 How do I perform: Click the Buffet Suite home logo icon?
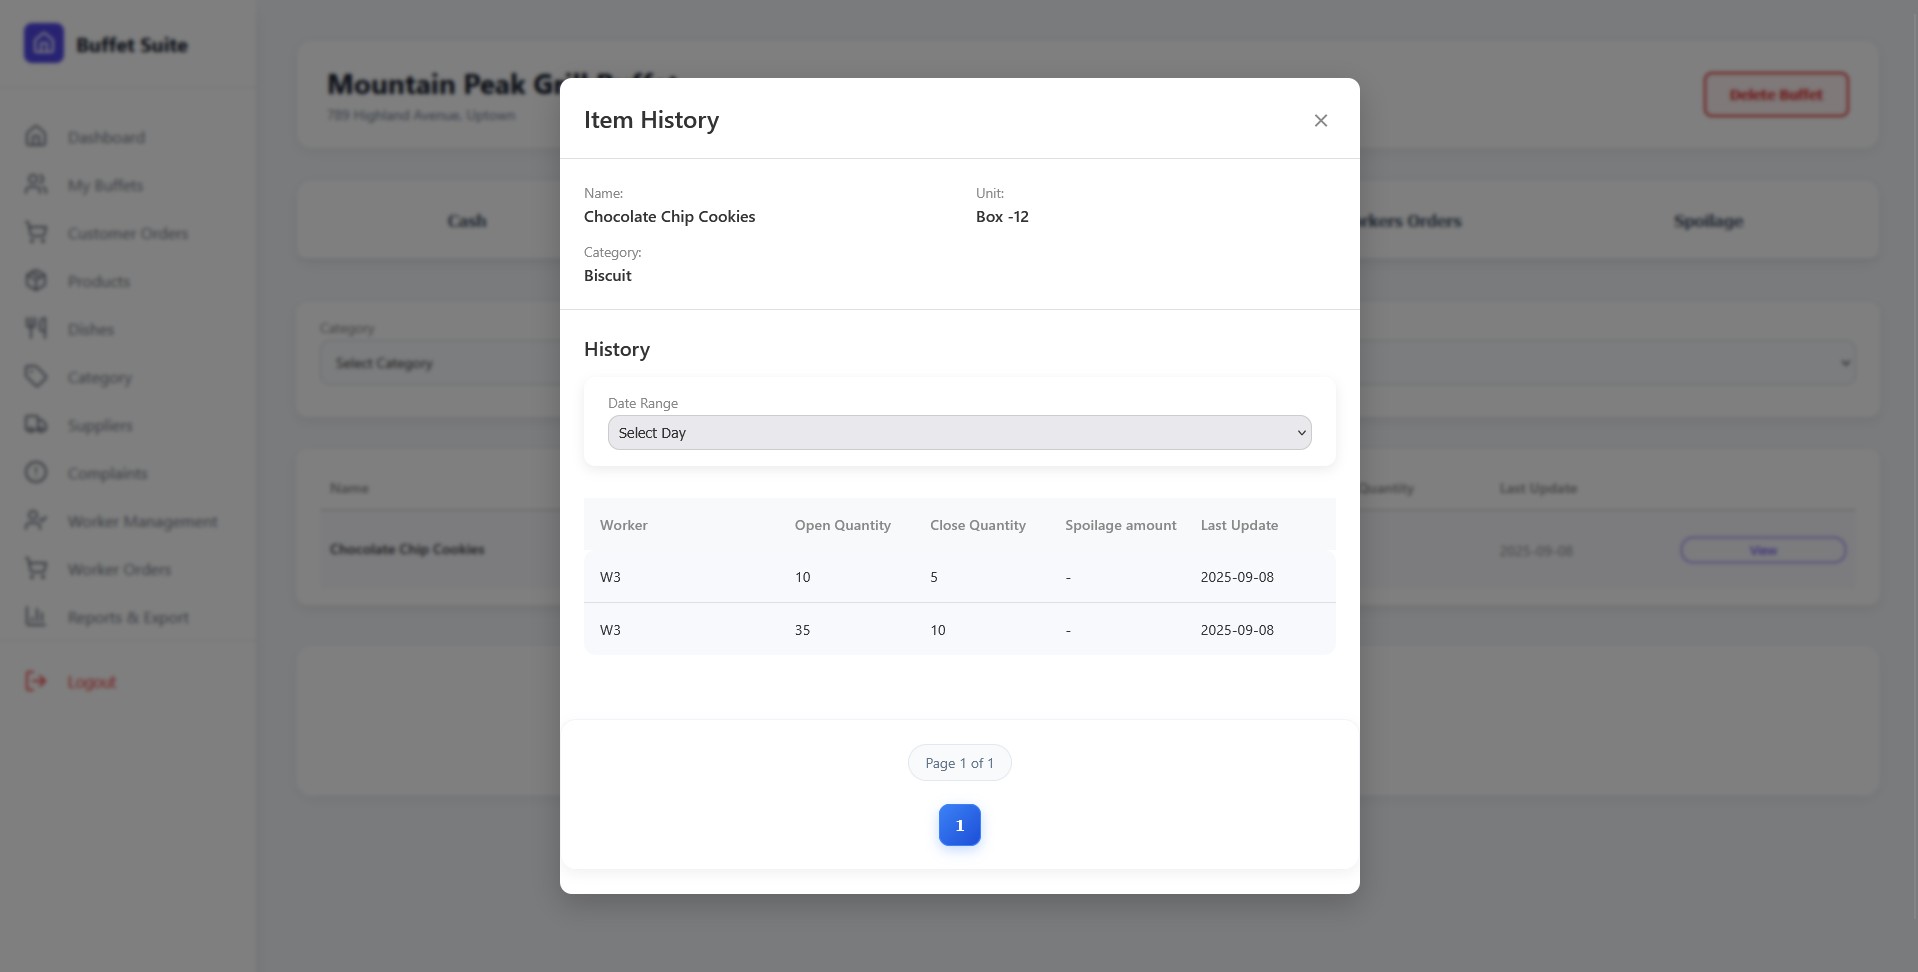43,44
